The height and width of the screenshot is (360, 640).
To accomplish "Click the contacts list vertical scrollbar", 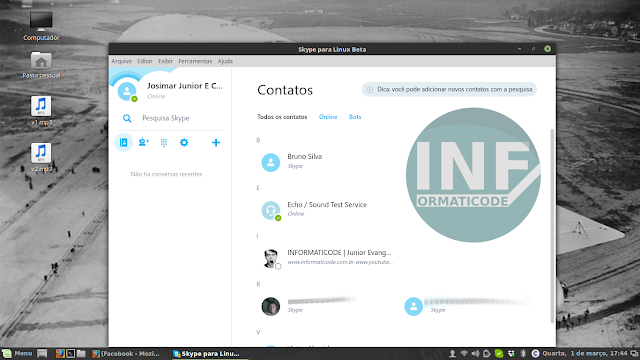I will point(552,226).
